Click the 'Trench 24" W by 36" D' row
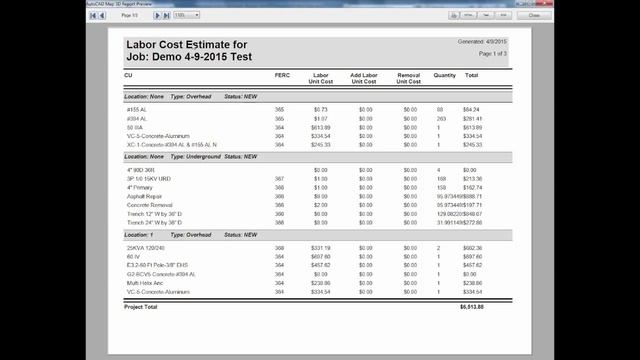640x360 pixels. pos(154,223)
